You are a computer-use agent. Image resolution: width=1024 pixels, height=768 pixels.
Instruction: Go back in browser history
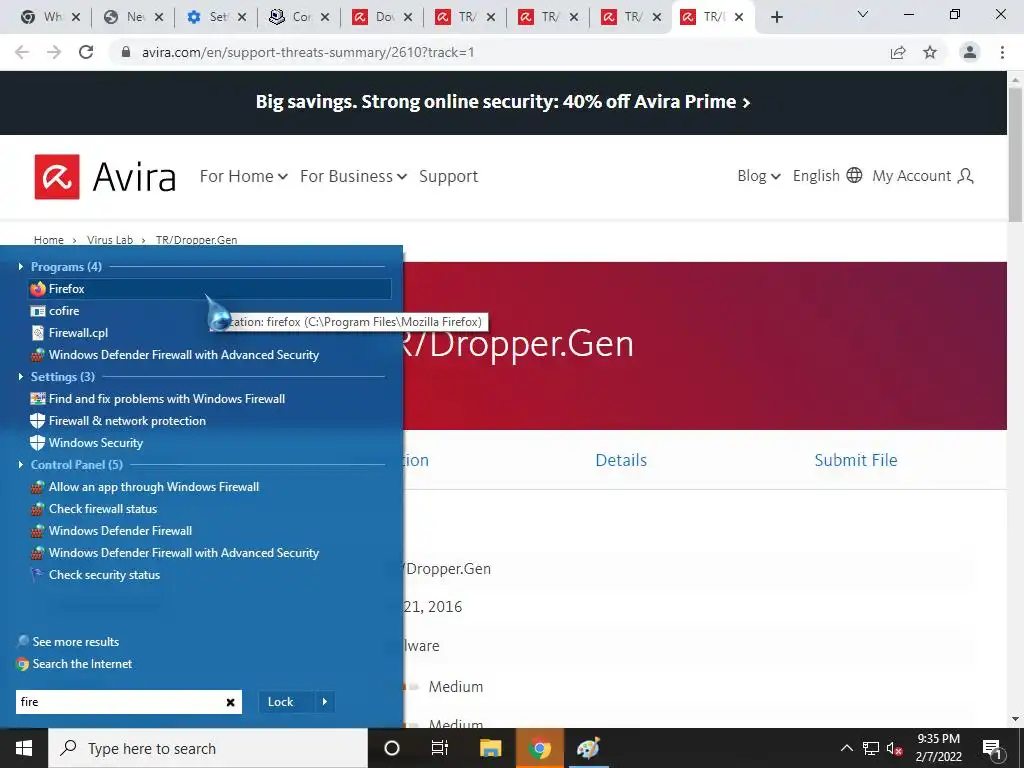click(22, 52)
